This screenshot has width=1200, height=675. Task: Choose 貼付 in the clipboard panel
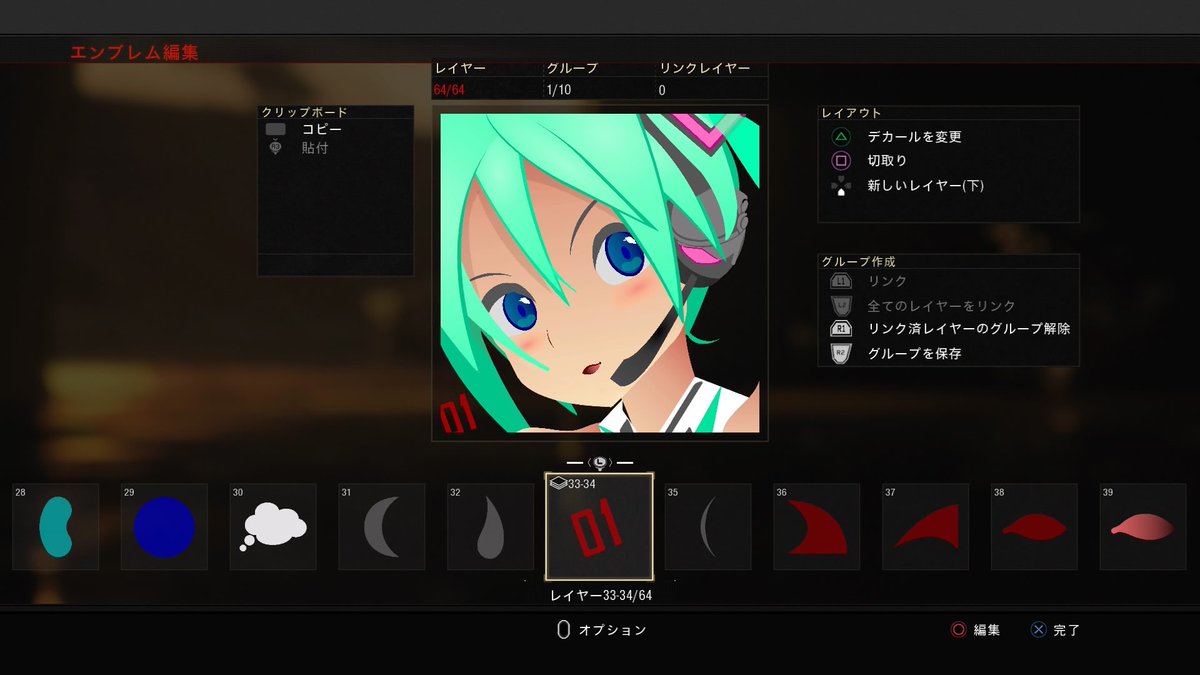[x=315, y=148]
